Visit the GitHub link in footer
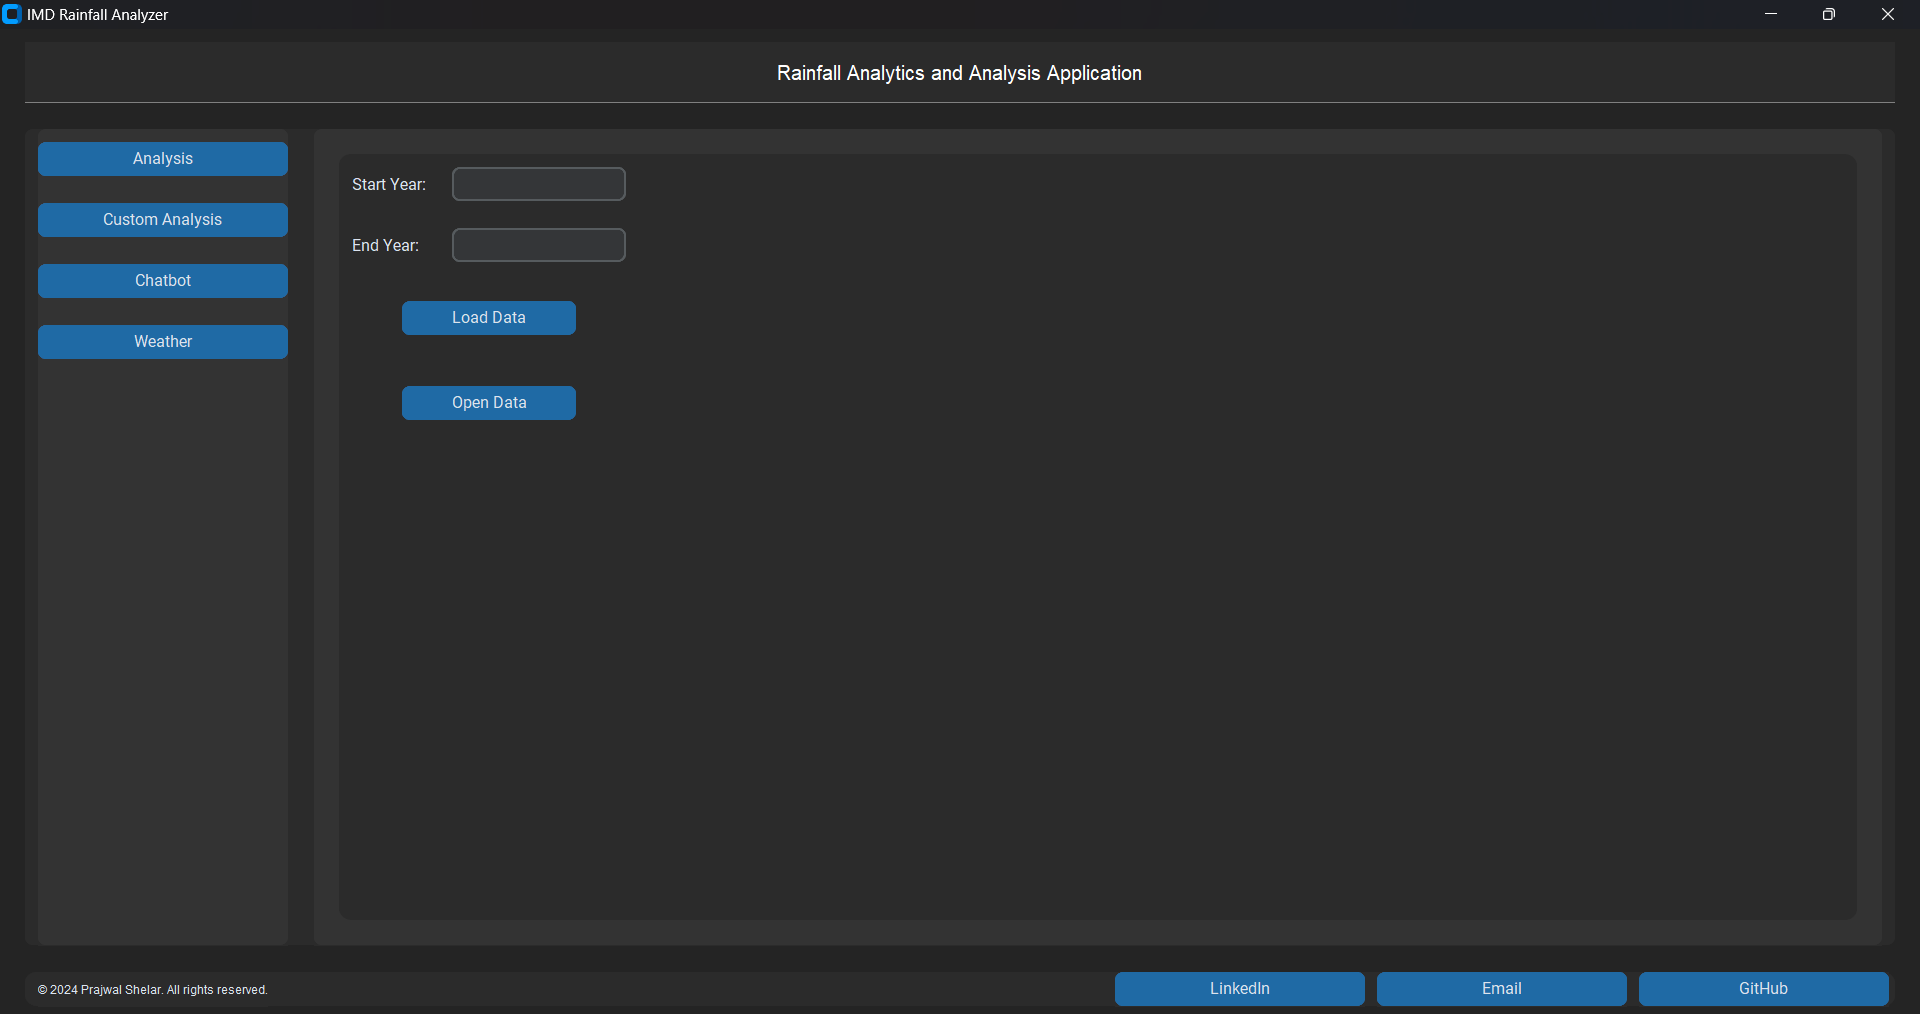The width and height of the screenshot is (1920, 1014). 1764,989
